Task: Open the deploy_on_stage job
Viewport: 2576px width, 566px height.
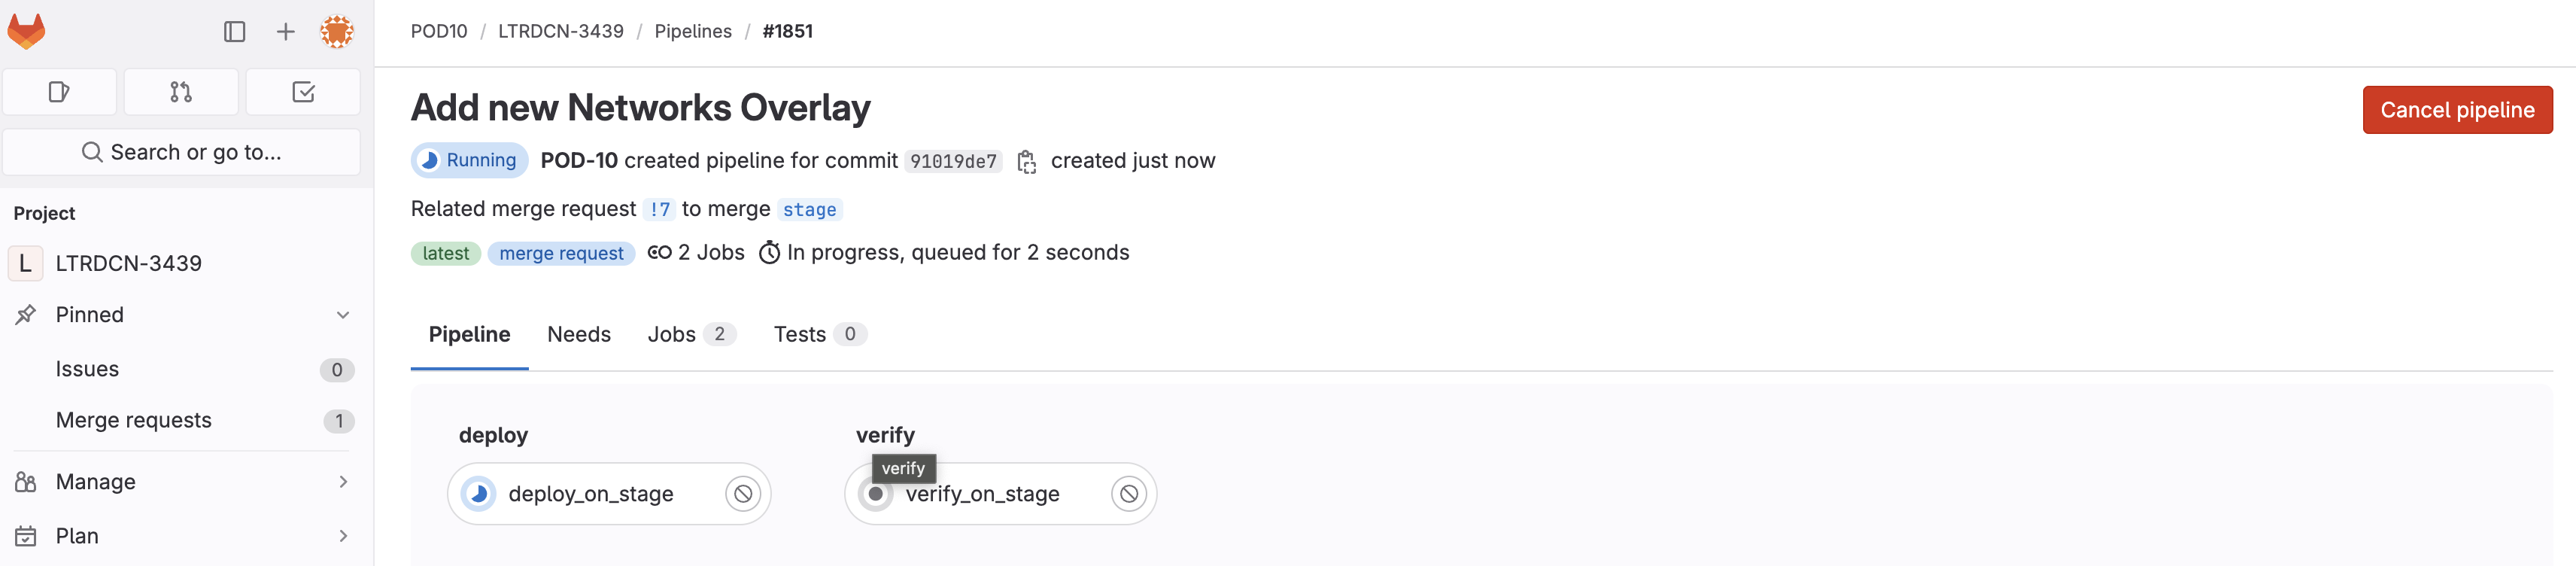Action: click(x=590, y=494)
